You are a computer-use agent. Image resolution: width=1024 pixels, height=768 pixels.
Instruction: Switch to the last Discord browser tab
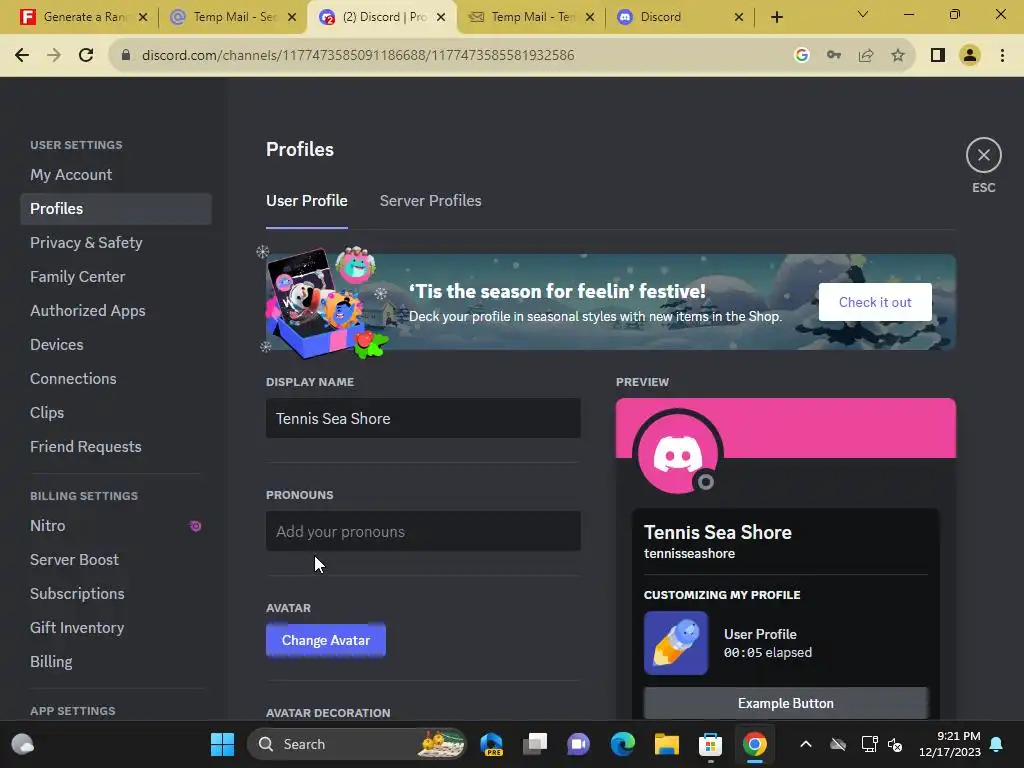(x=679, y=17)
